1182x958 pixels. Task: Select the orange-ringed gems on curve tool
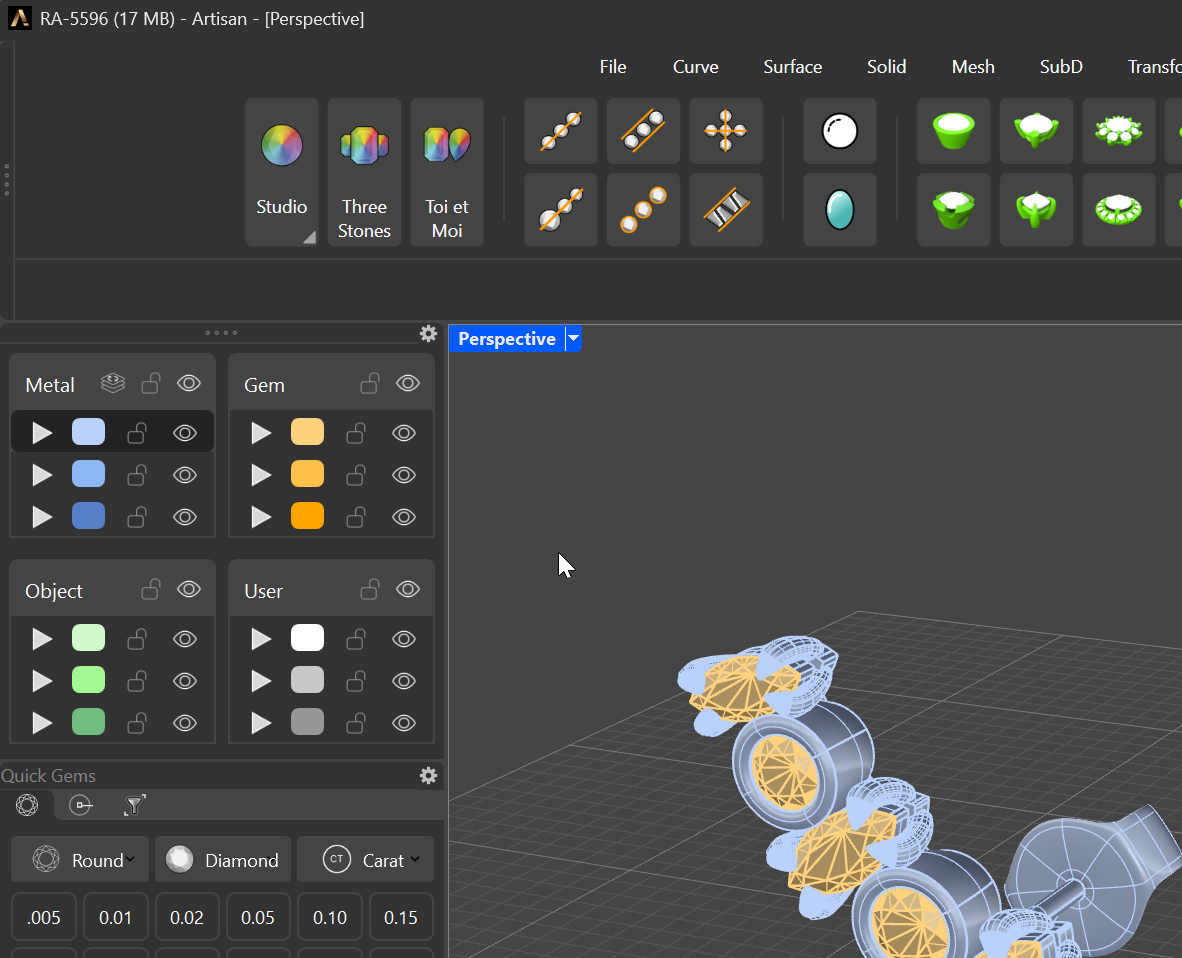click(x=643, y=210)
